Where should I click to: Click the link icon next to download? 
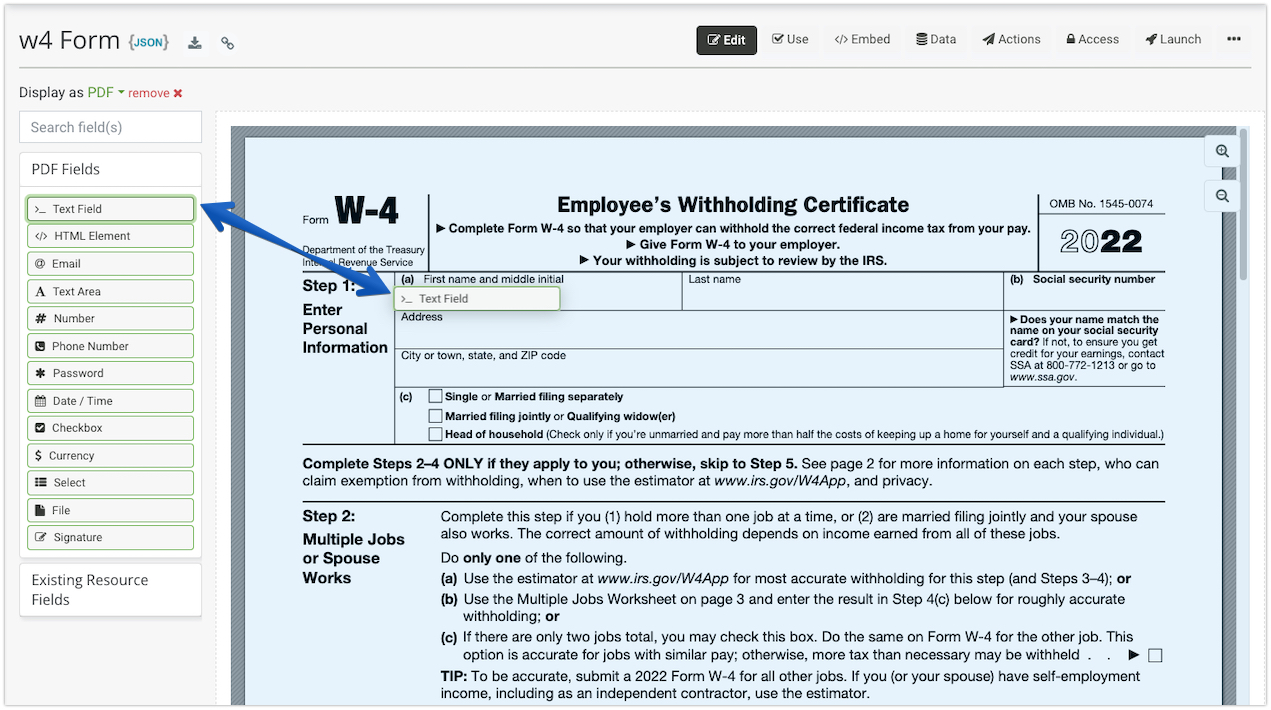click(228, 43)
